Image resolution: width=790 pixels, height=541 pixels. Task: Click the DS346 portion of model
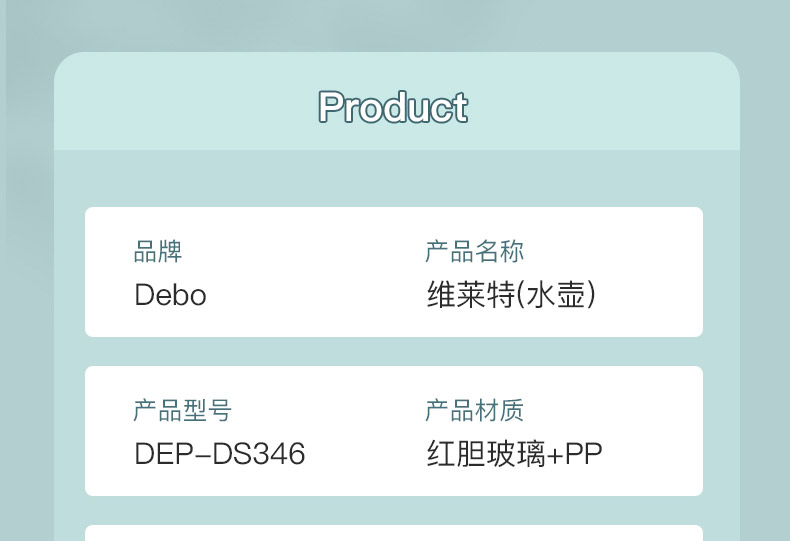pos(259,453)
